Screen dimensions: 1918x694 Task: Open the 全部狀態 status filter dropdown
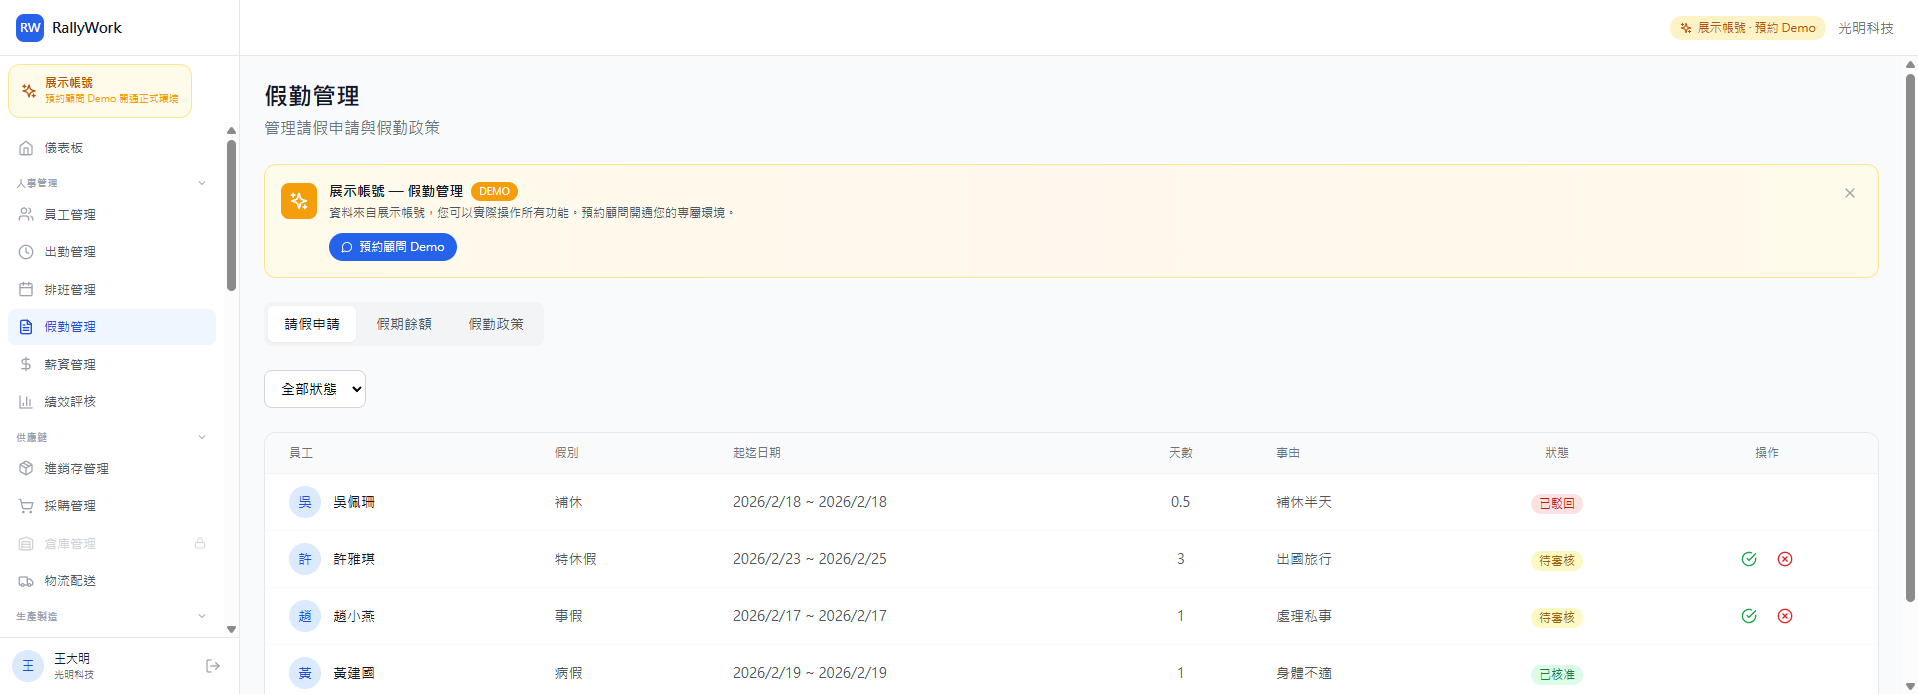pyautogui.click(x=315, y=389)
